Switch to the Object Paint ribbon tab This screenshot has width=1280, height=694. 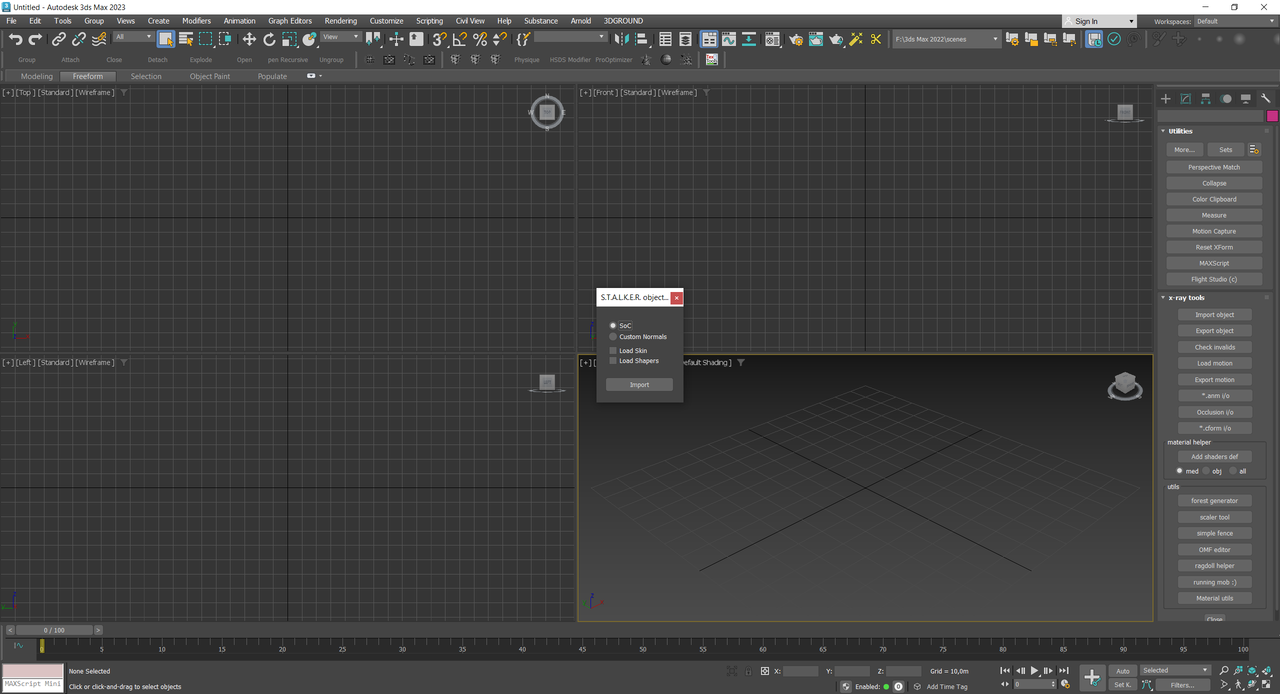tap(210, 76)
